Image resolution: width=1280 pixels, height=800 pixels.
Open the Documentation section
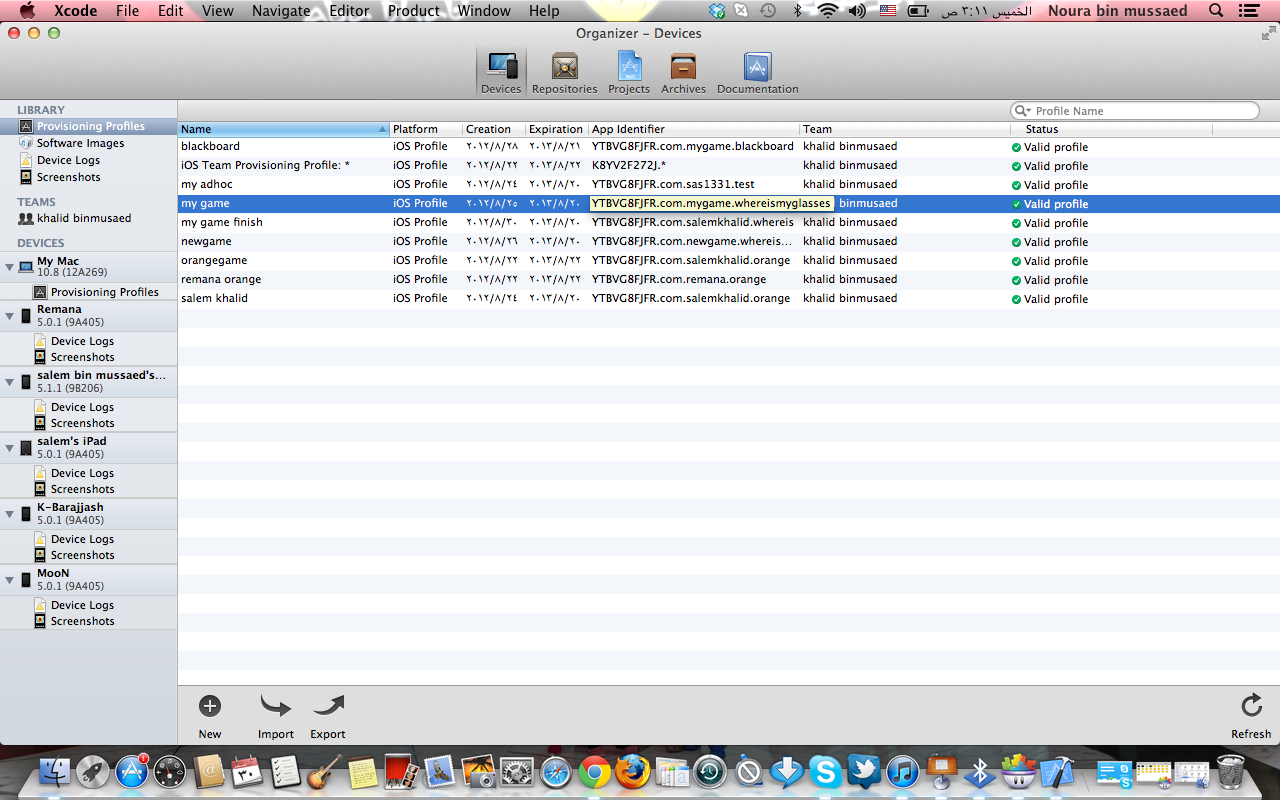(x=758, y=73)
